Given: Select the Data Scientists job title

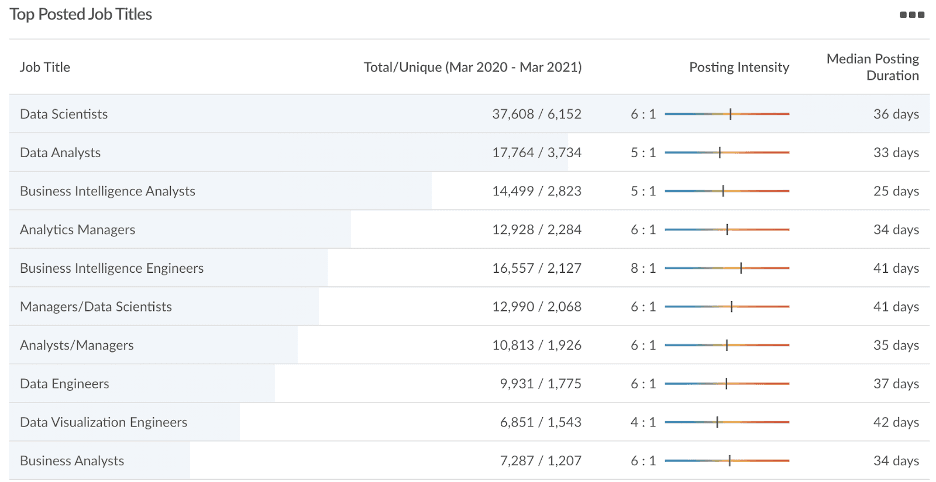Looking at the screenshot, I should coord(64,114).
